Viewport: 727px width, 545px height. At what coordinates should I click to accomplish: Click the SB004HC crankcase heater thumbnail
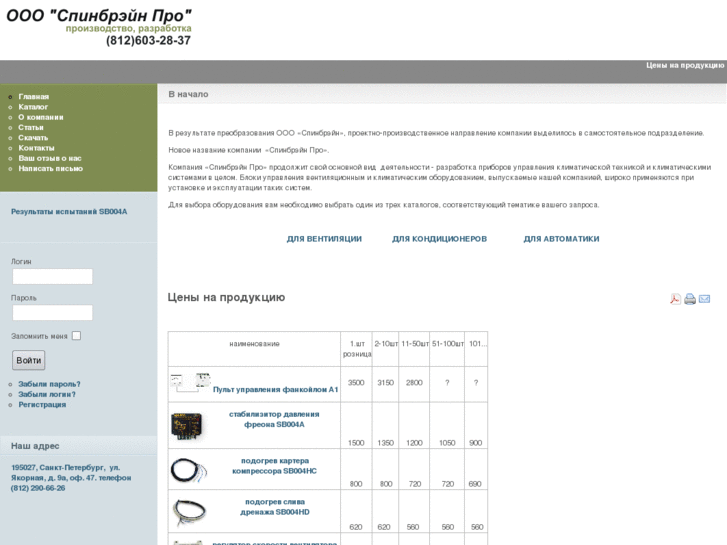(x=188, y=470)
